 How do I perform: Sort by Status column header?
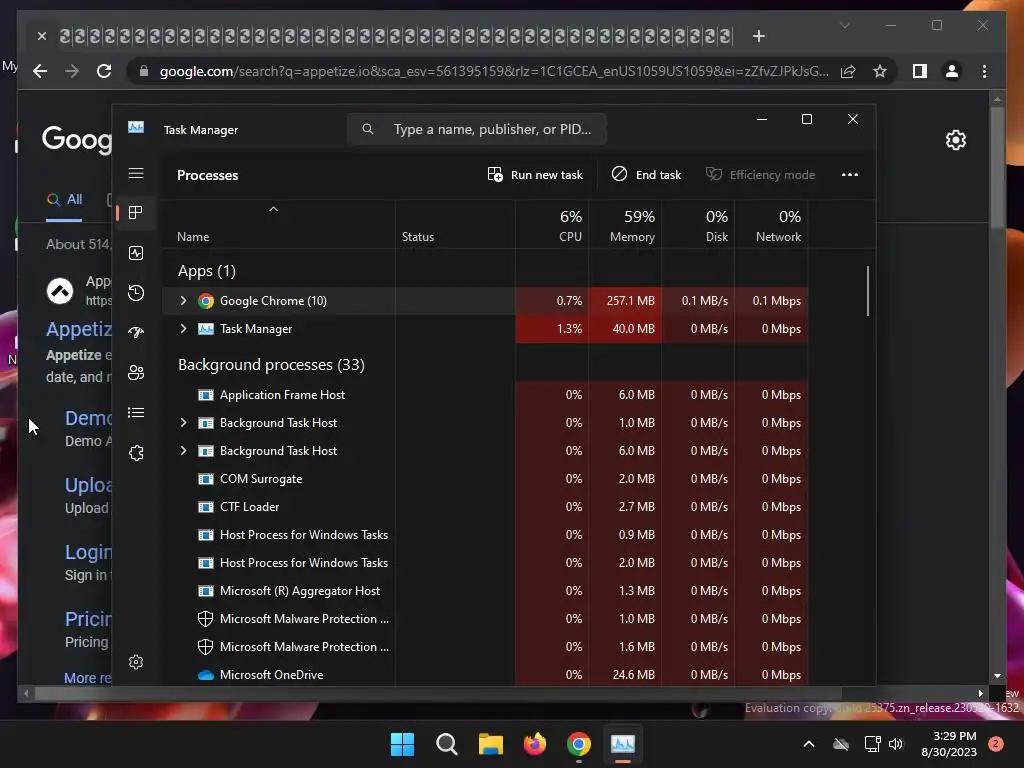click(x=455, y=225)
